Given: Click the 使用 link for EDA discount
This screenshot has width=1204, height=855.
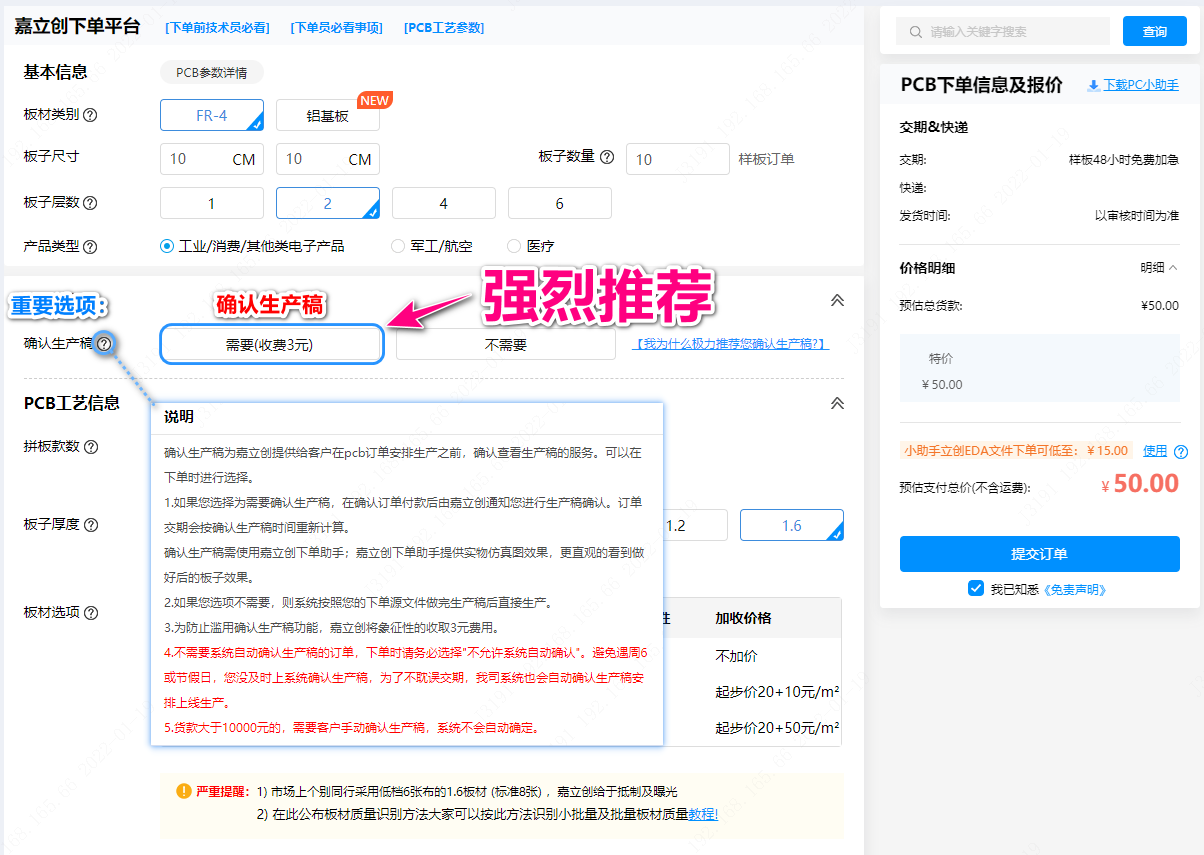Looking at the screenshot, I should coord(1155,451).
